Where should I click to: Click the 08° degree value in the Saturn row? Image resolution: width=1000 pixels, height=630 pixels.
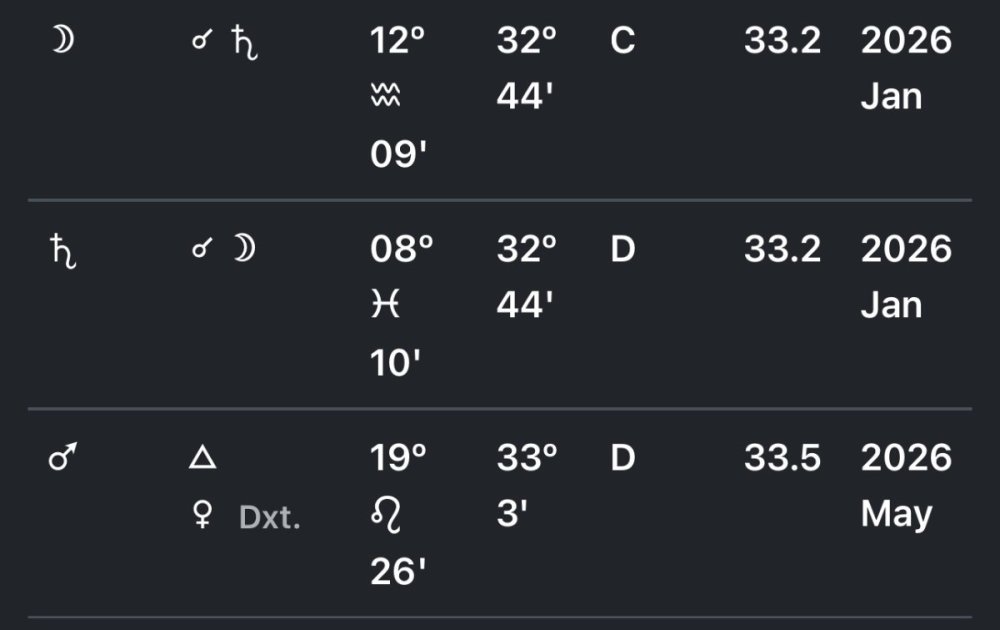click(402, 250)
